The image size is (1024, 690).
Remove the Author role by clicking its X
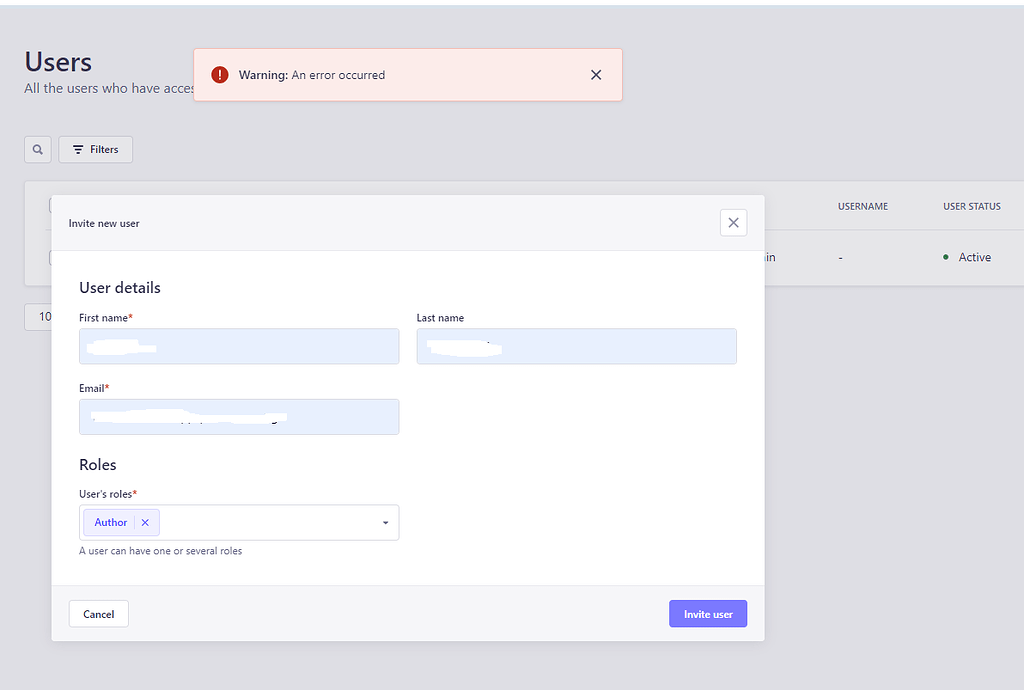(x=145, y=522)
